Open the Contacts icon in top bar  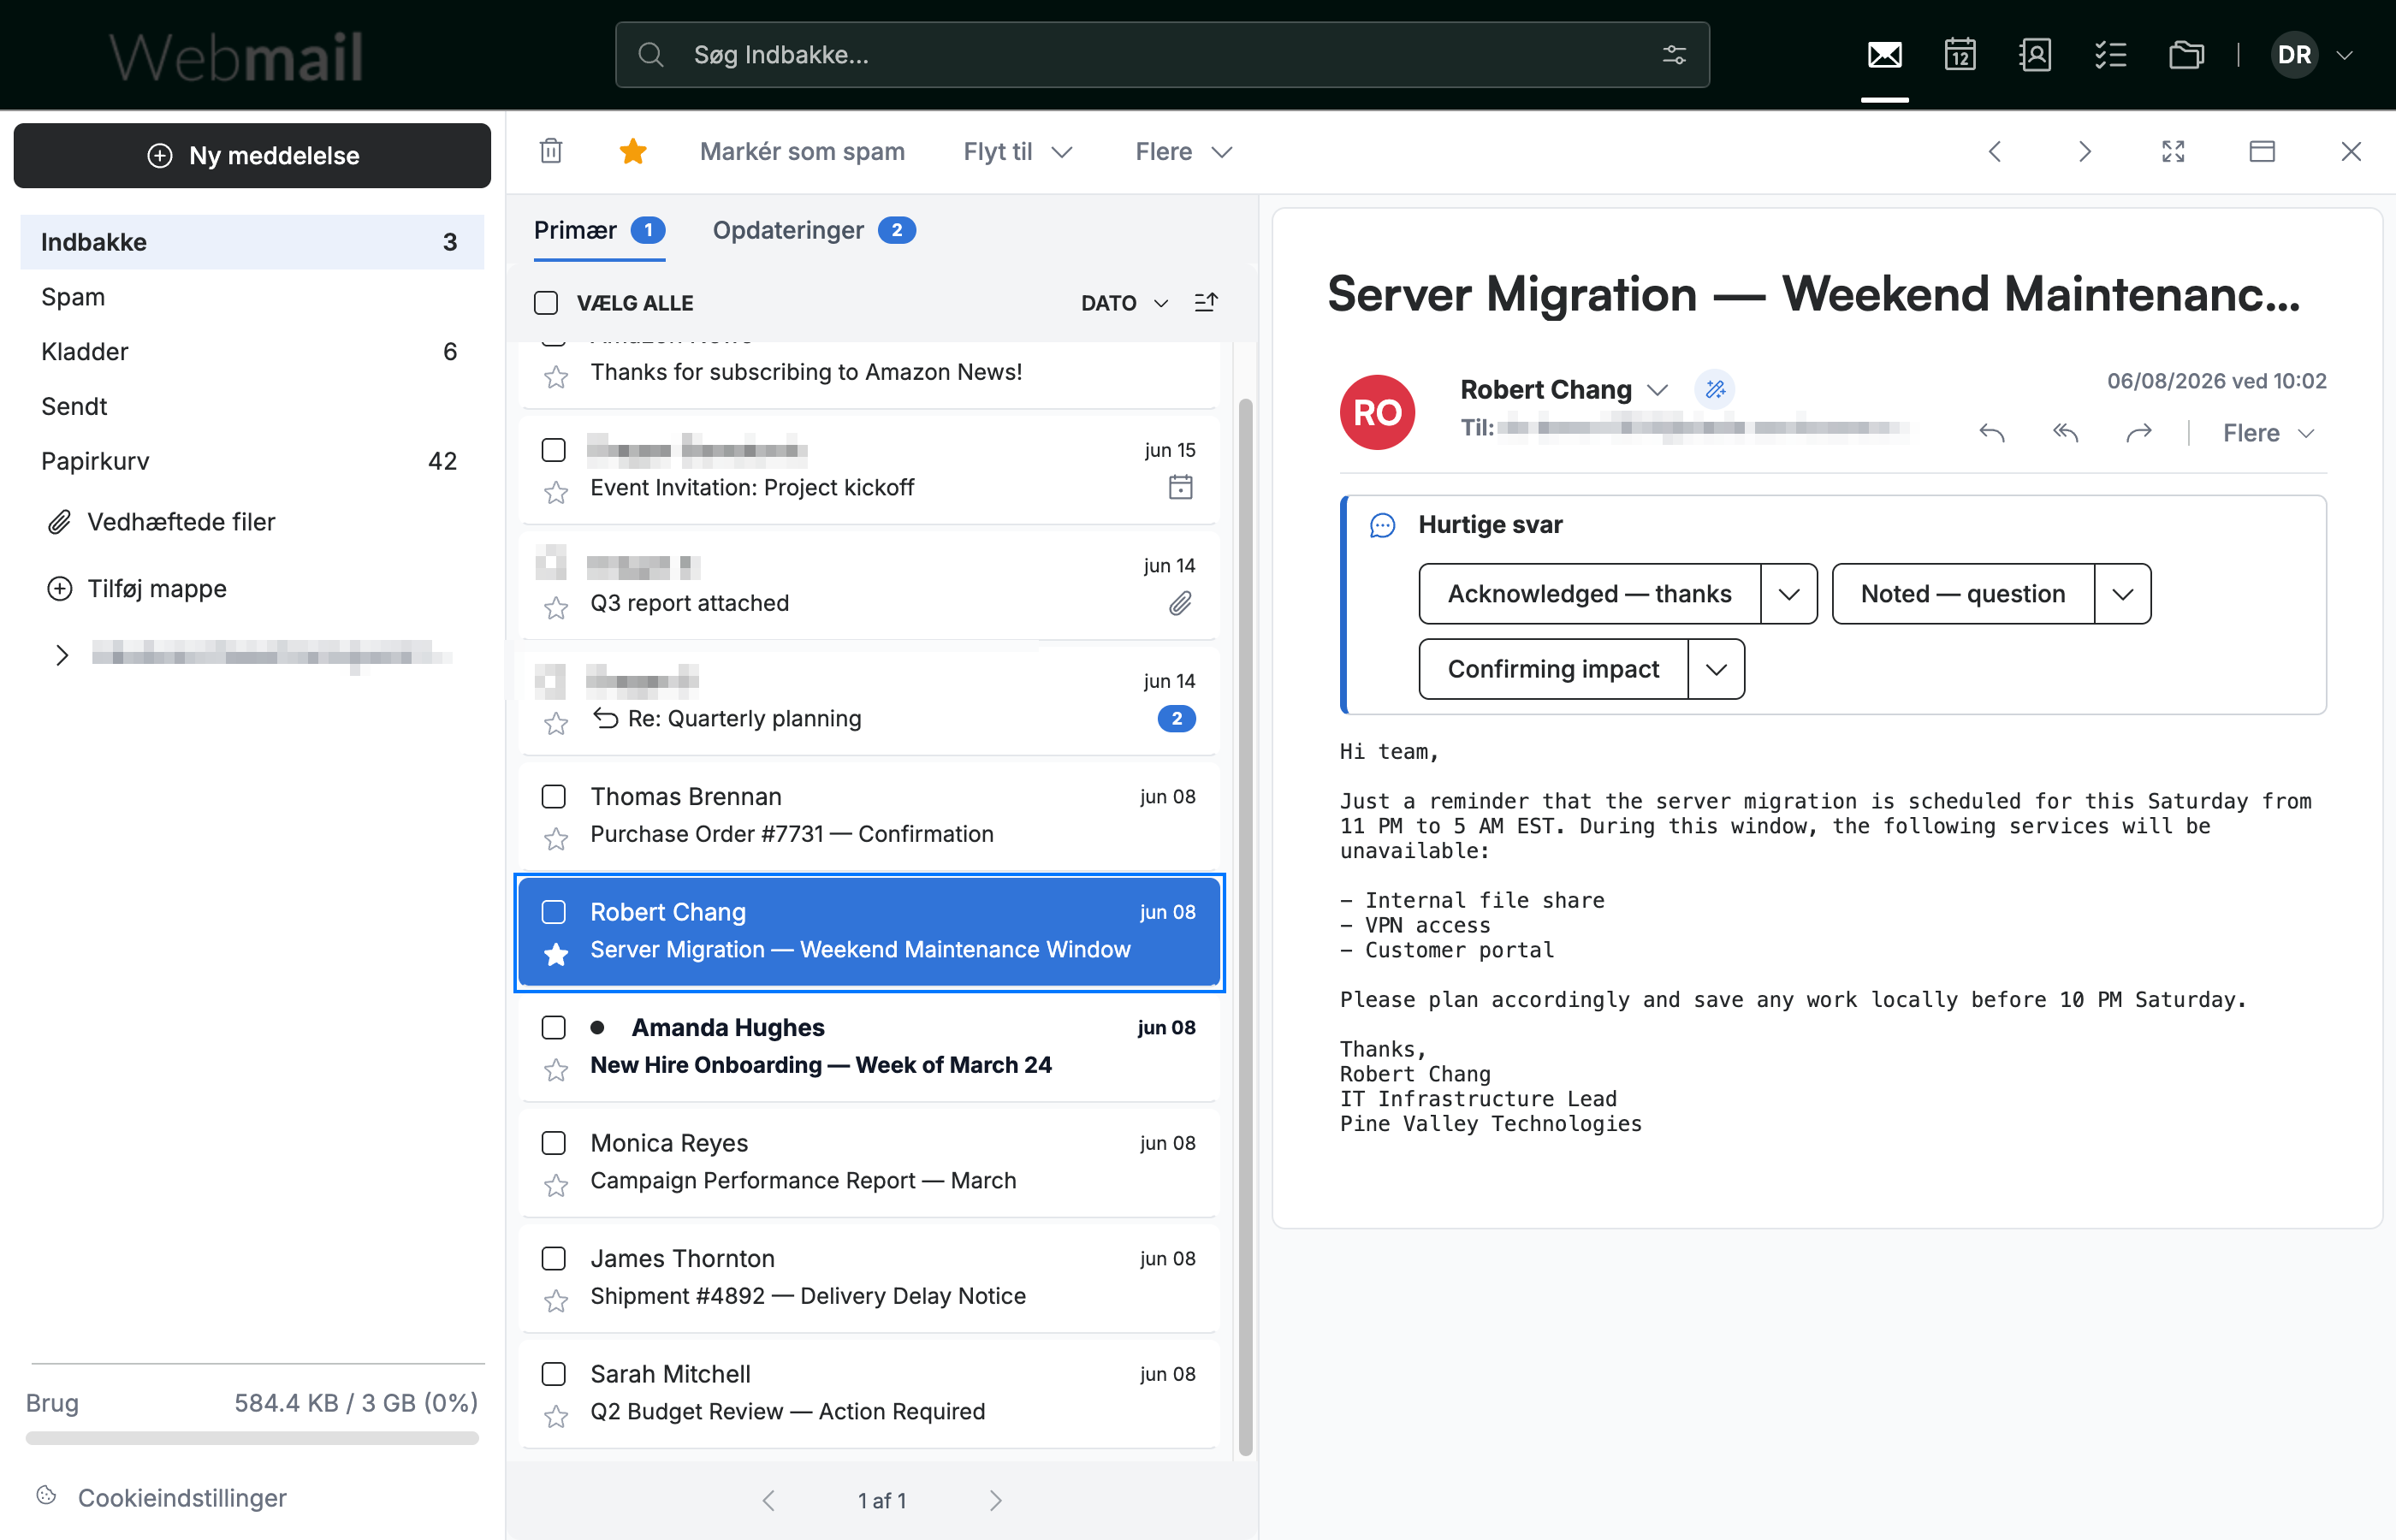click(2035, 55)
